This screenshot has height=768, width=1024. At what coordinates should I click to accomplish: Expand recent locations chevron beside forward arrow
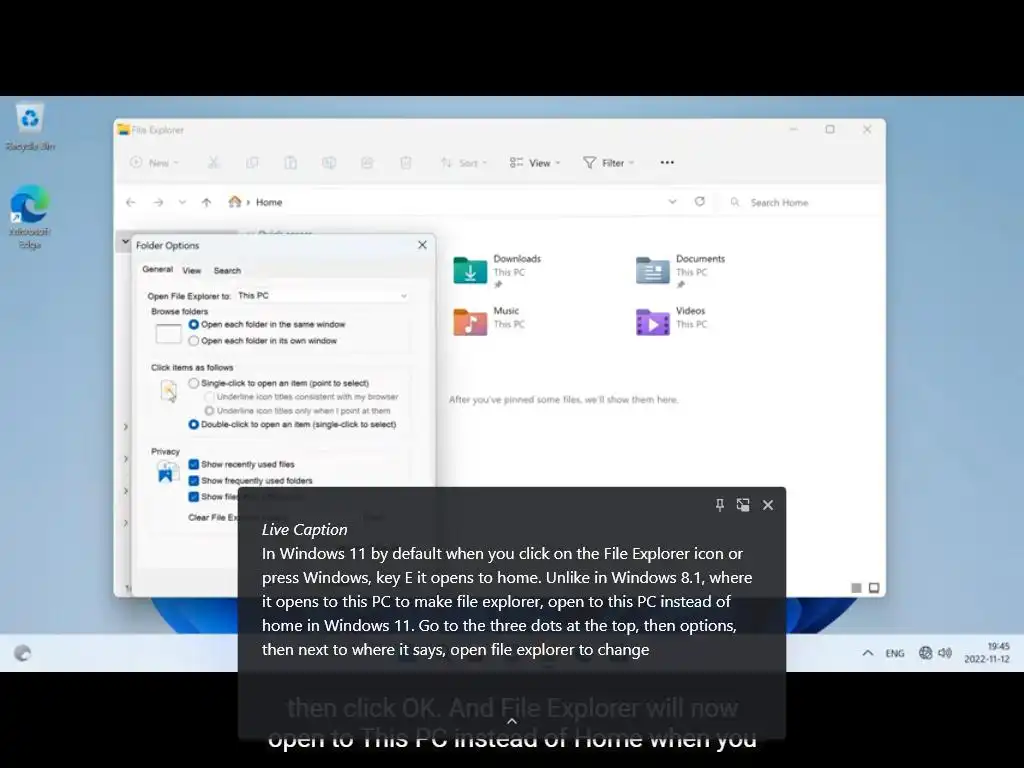182,202
